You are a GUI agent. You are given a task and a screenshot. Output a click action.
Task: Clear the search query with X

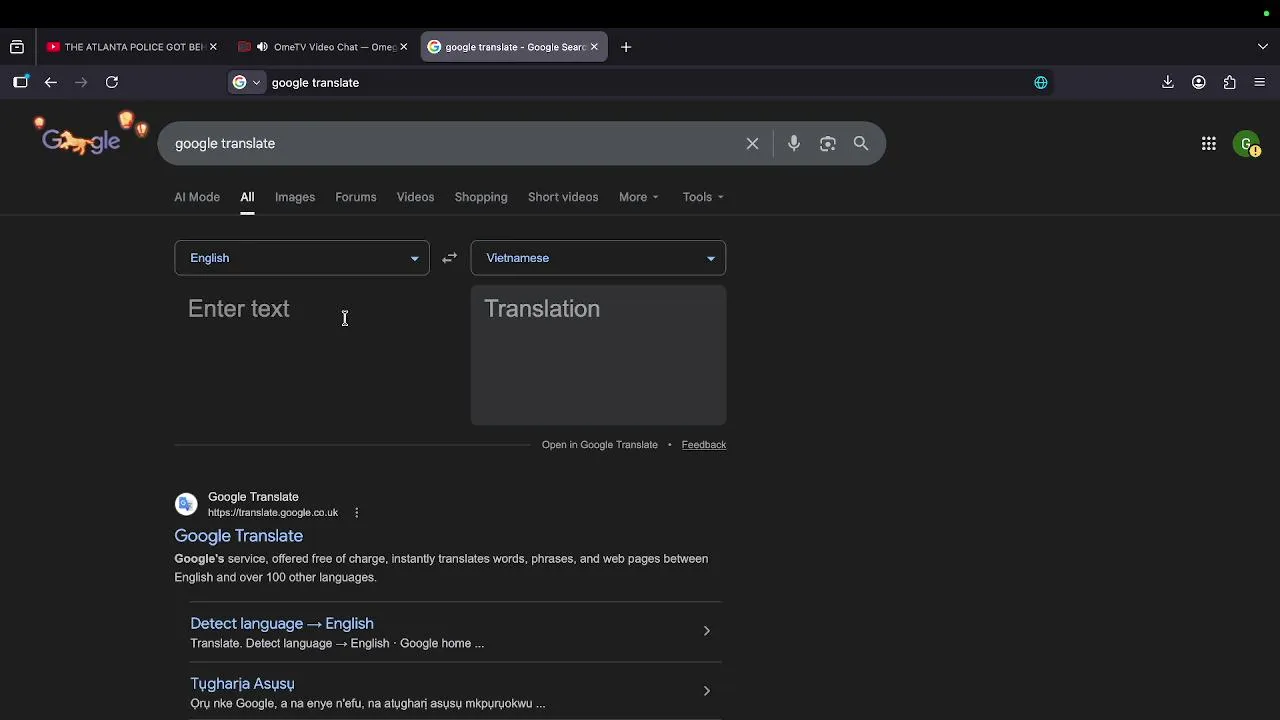click(753, 144)
